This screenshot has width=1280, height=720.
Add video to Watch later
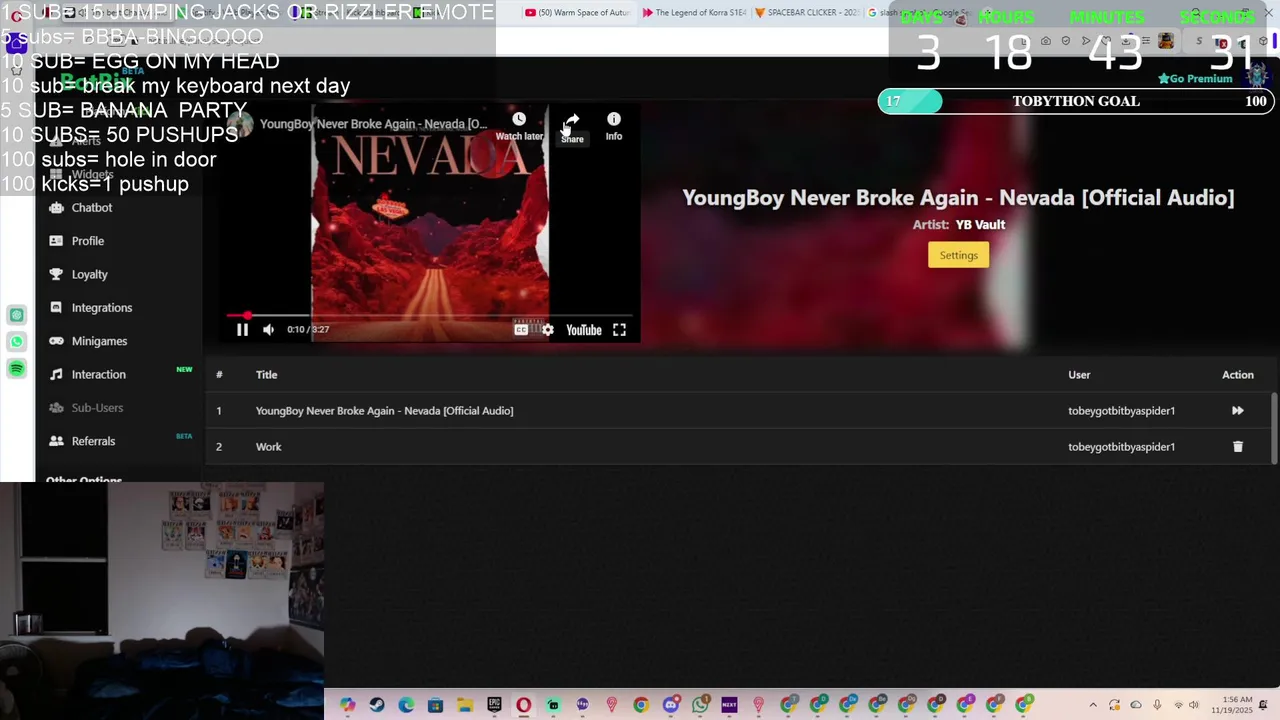tap(519, 126)
